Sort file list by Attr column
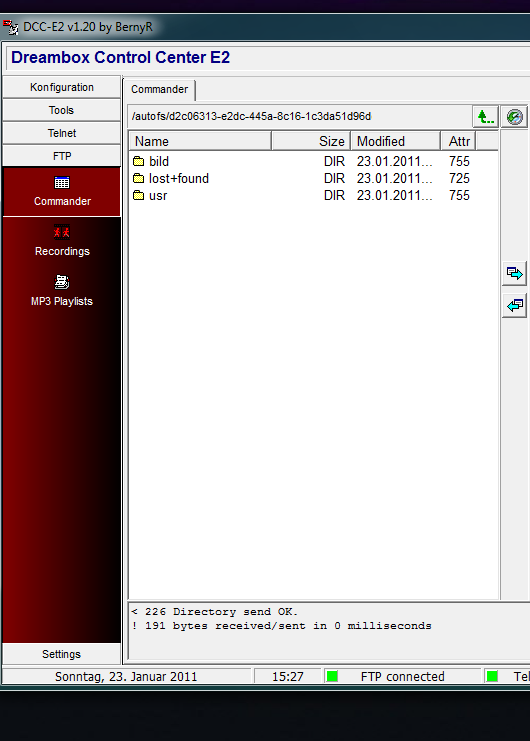This screenshot has width=530, height=741. pos(459,141)
